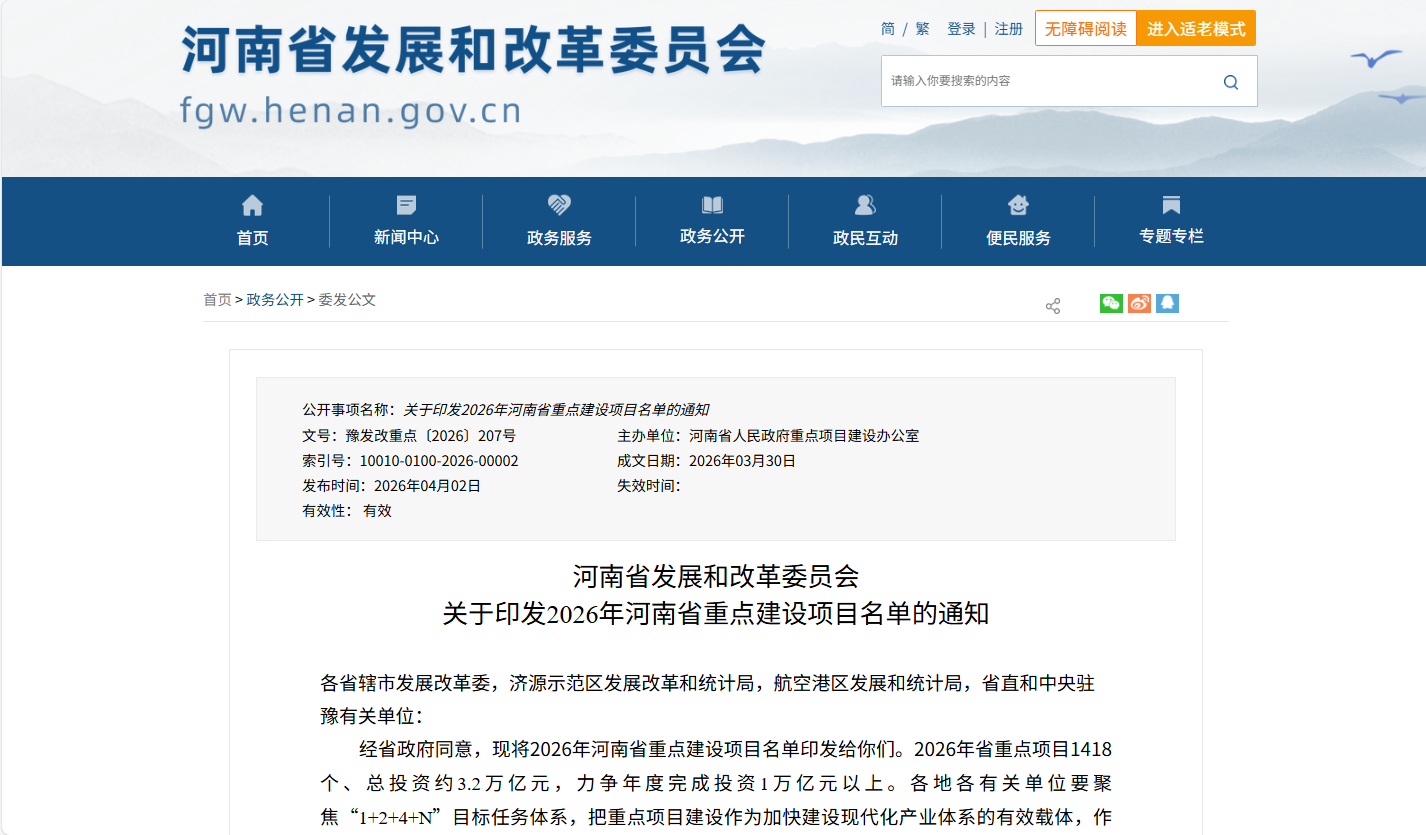The width and height of the screenshot is (1426, 835).
Task: Click the share icon
Action: pyautogui.click(x=1053, y=306)
